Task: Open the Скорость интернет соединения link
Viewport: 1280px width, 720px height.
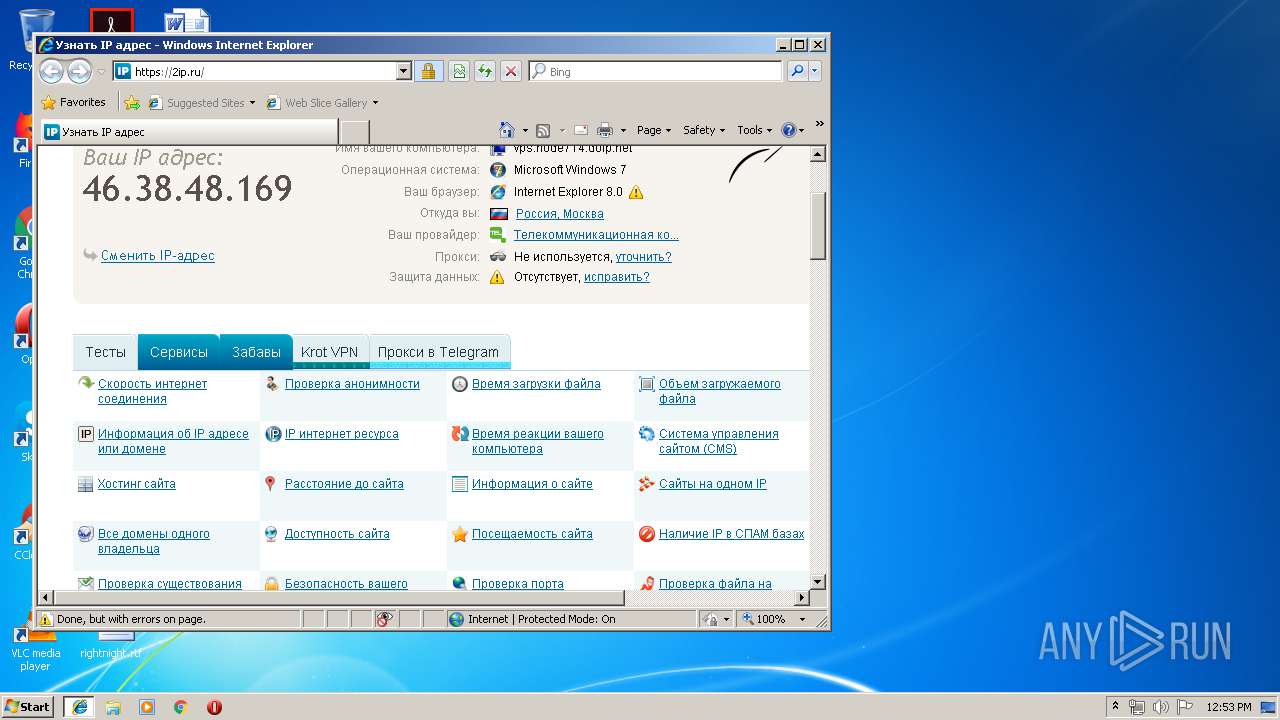Action: pos(152,391)
